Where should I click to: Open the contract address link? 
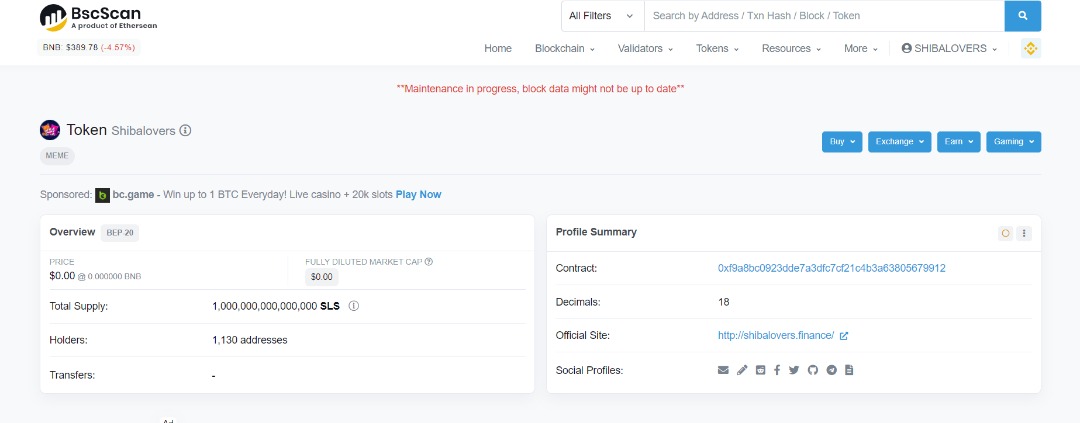831,268
